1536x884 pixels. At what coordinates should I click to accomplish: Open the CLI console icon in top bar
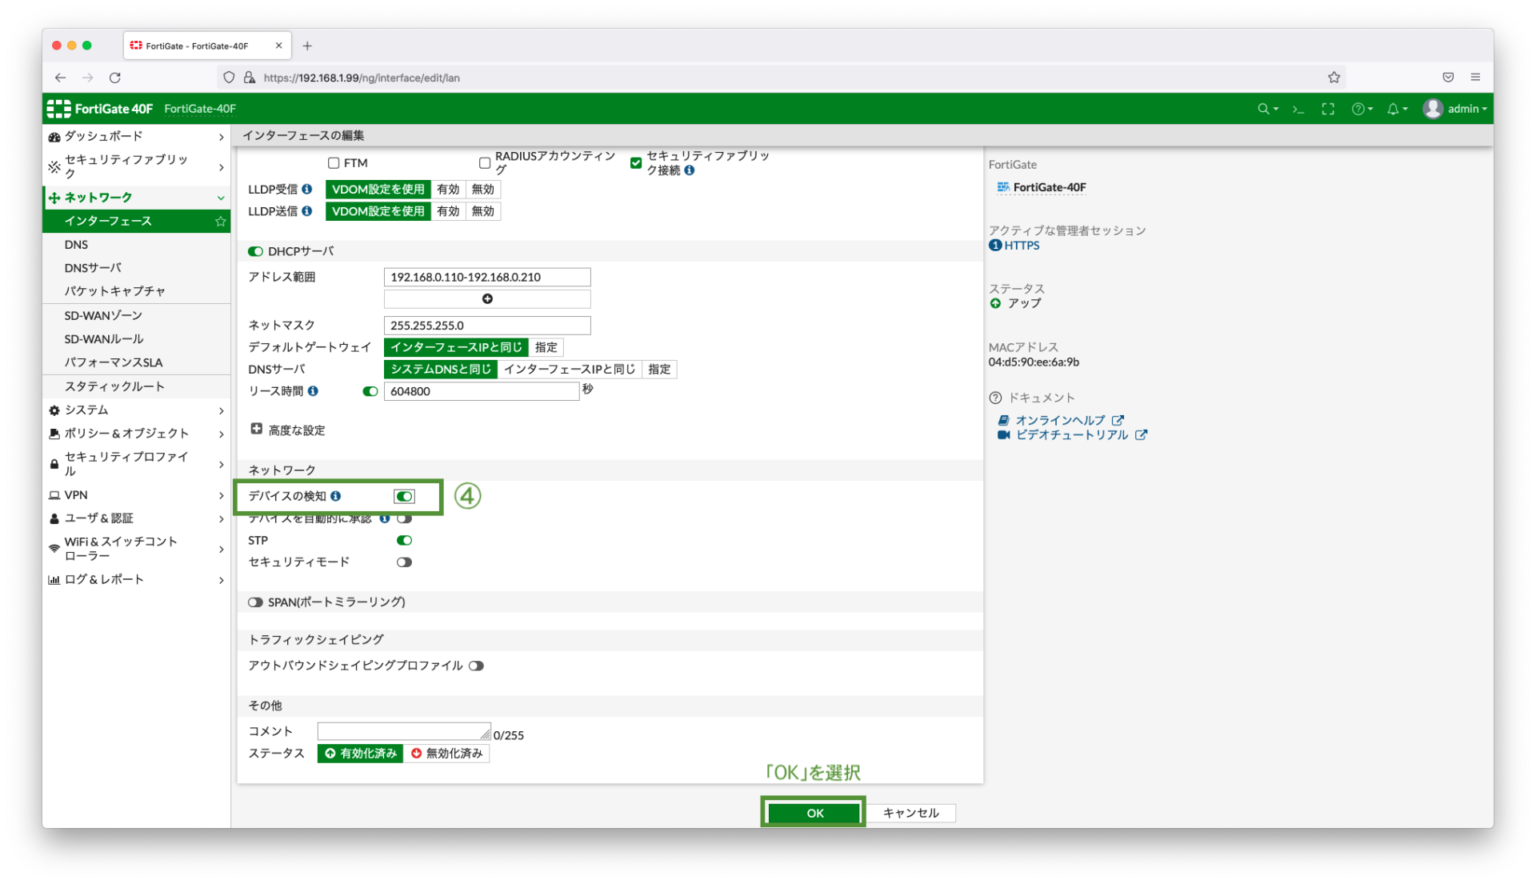pyautogui.click(x=1297, y=108)
